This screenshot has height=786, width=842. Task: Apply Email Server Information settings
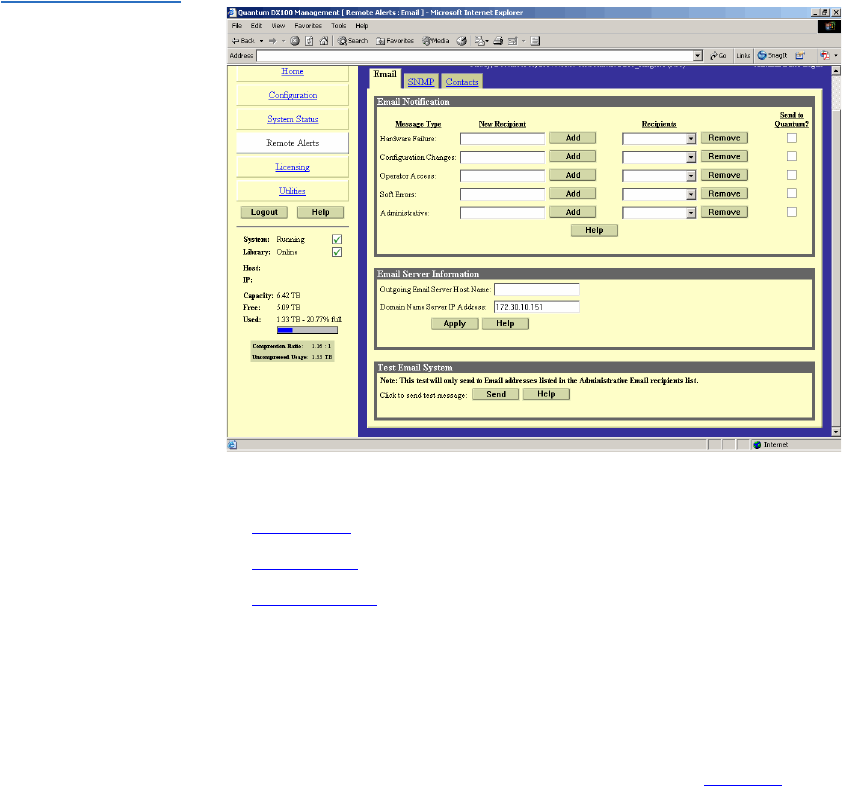(454, 324)
